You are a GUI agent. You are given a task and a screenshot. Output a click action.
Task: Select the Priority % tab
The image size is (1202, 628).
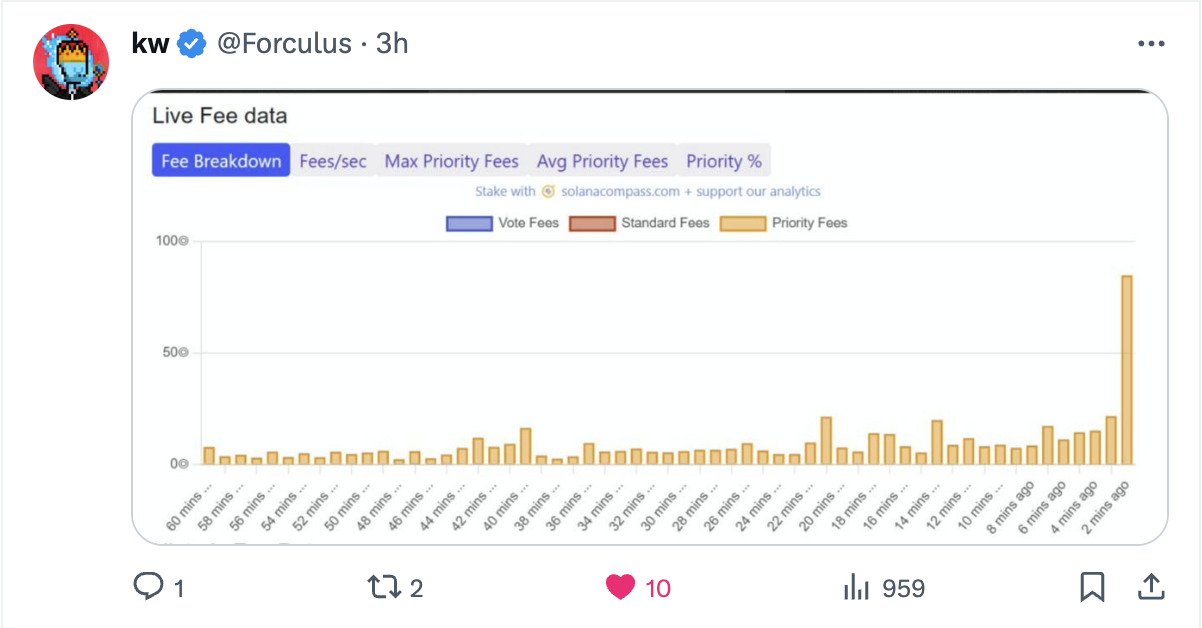point(724,161)
